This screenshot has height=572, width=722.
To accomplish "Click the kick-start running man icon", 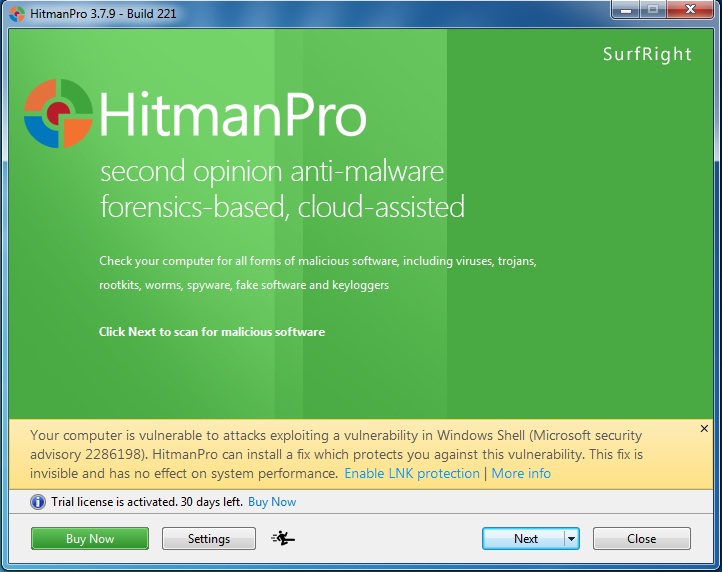I will [283, 538].
